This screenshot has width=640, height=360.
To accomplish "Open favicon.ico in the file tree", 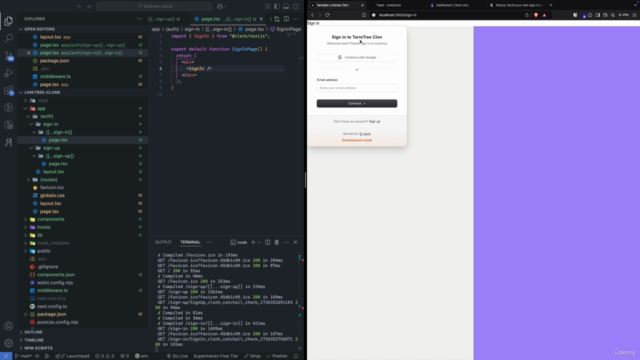I will [52, 187].
